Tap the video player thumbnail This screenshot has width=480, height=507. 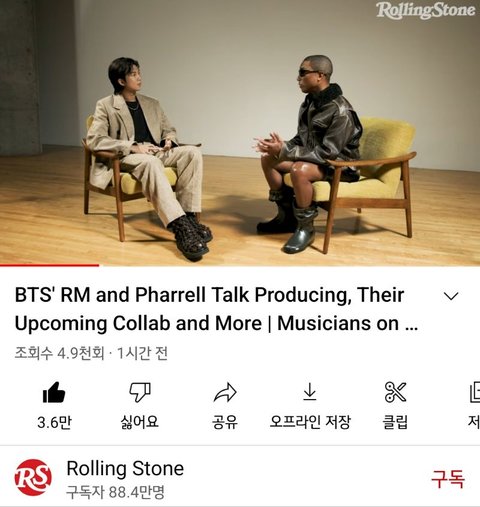(x=240, y=132)
